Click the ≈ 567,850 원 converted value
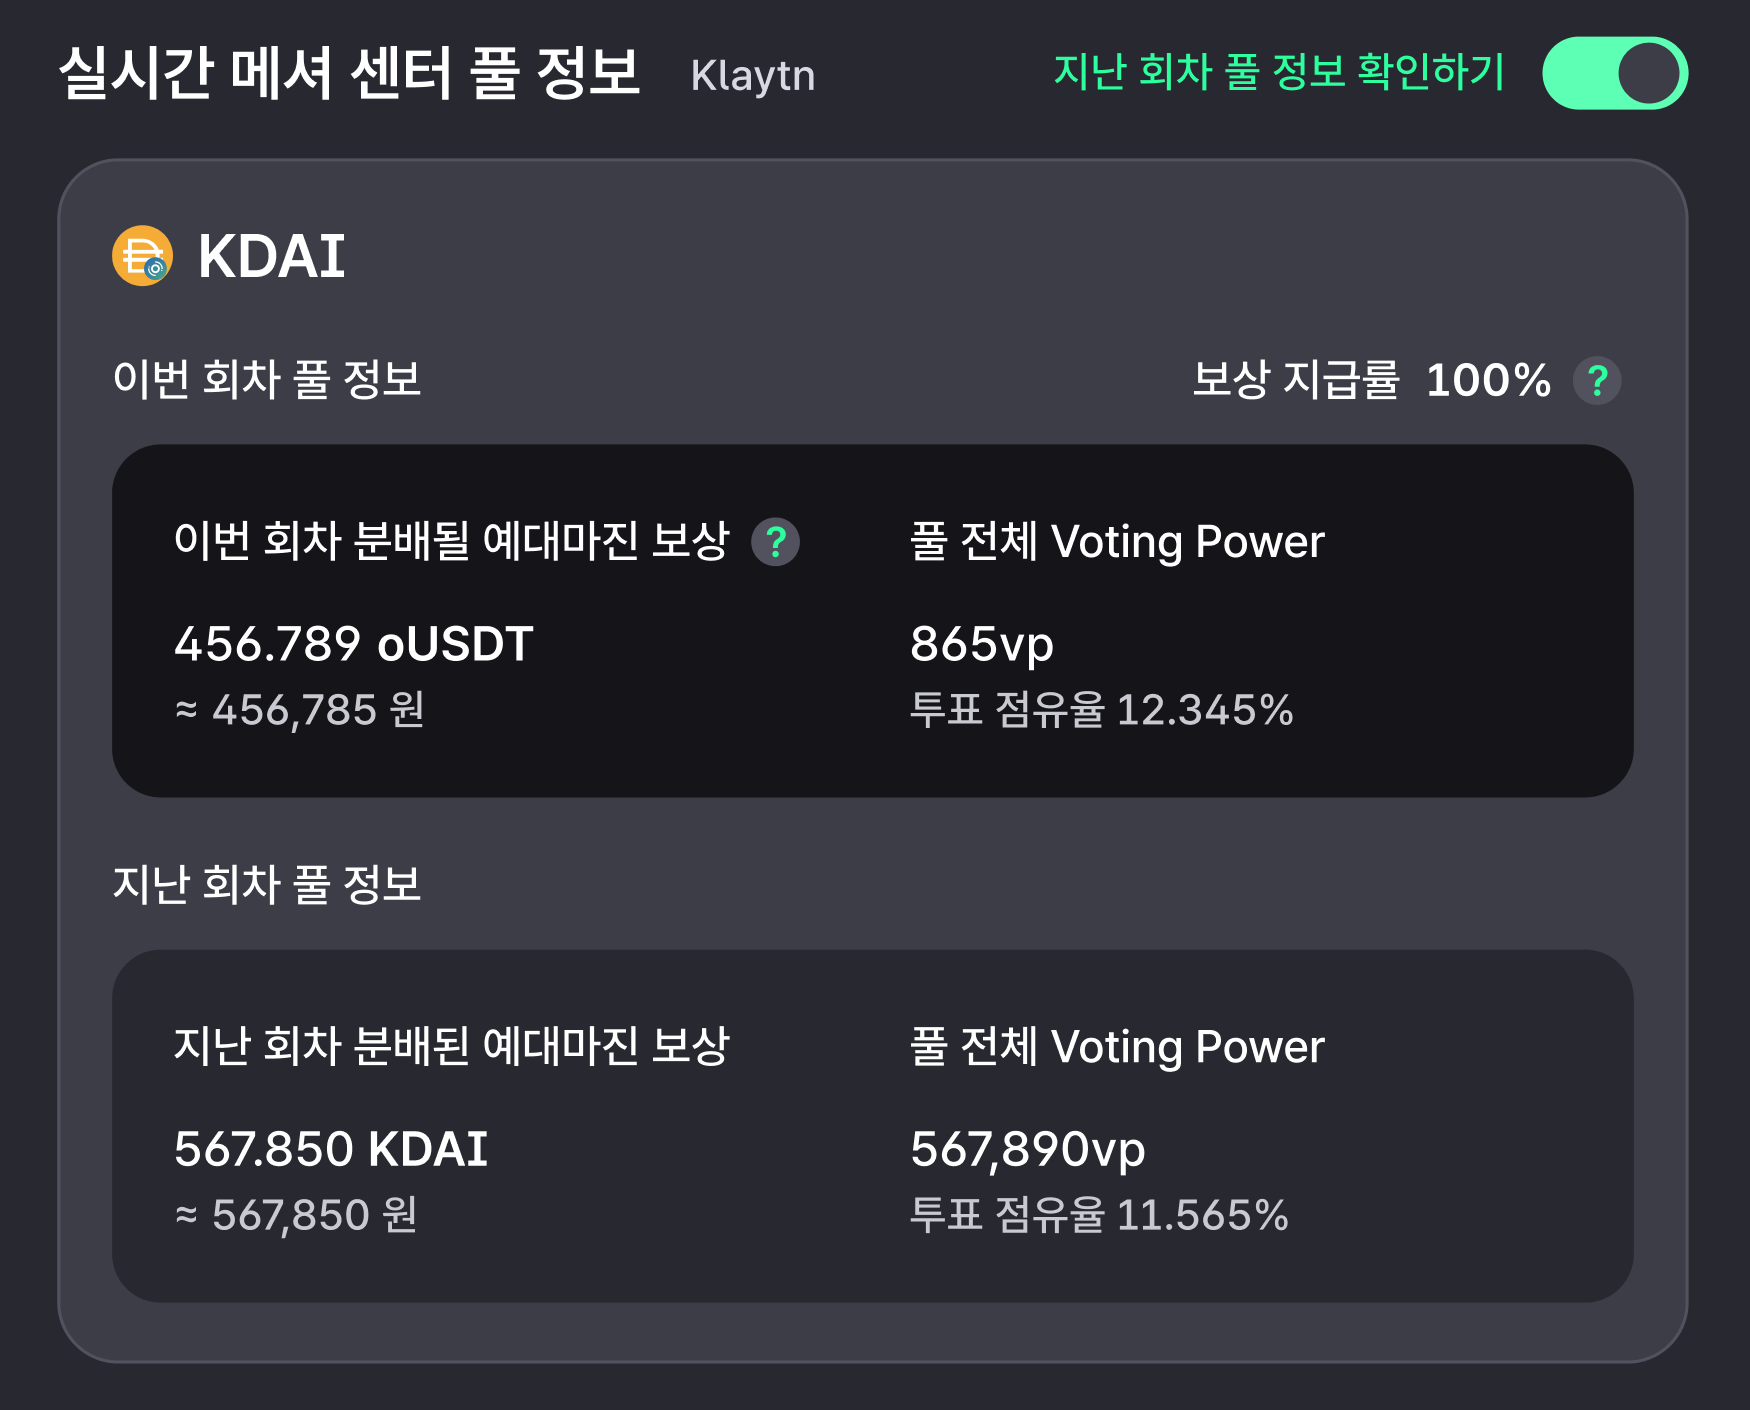Image resolution: width=1750 pixels, height=1410 pixels. (x=296, y=1215)
